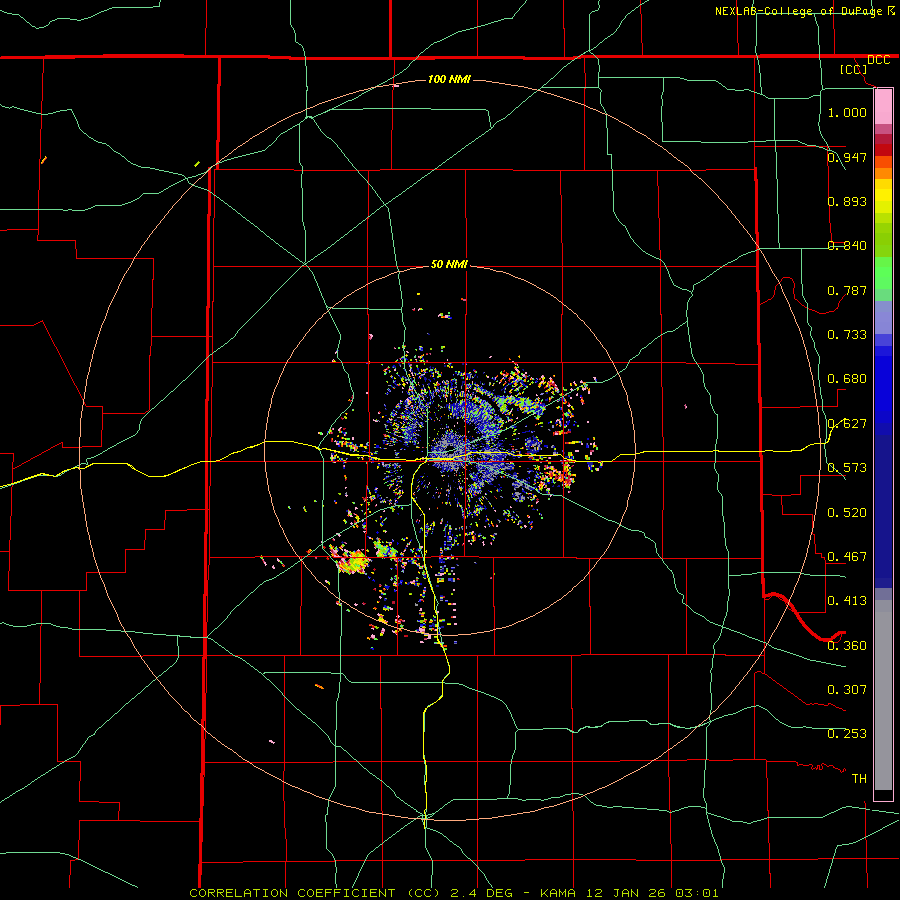The height and width of the screenshot is (900, 900).
Task: Click the 0.573 scale value
Action: tap(847, 468)
